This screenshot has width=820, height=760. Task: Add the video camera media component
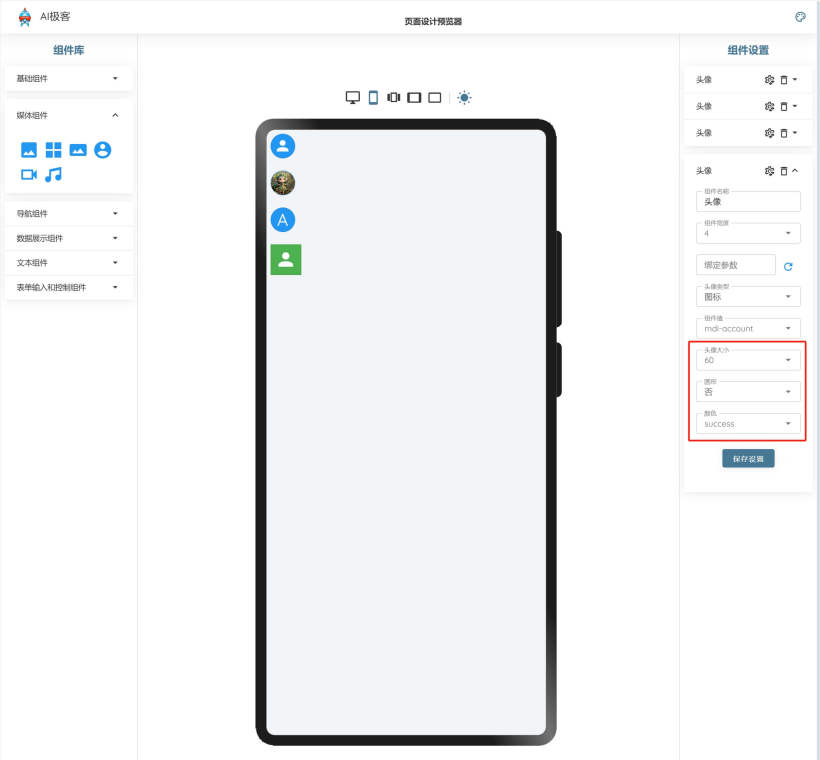[x=29, y=174]
